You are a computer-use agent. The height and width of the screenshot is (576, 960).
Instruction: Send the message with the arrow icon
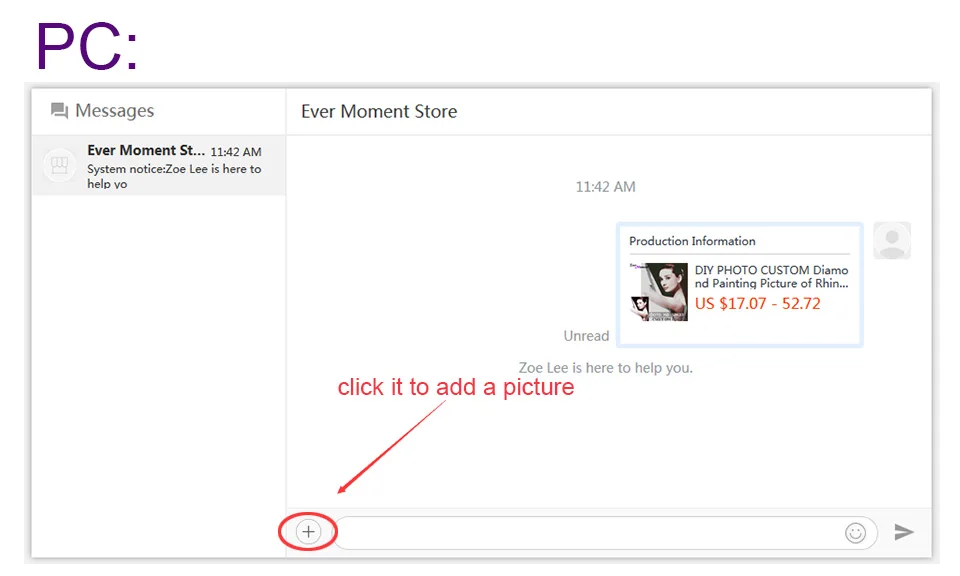pyautogui.click(x=904, y=532)
